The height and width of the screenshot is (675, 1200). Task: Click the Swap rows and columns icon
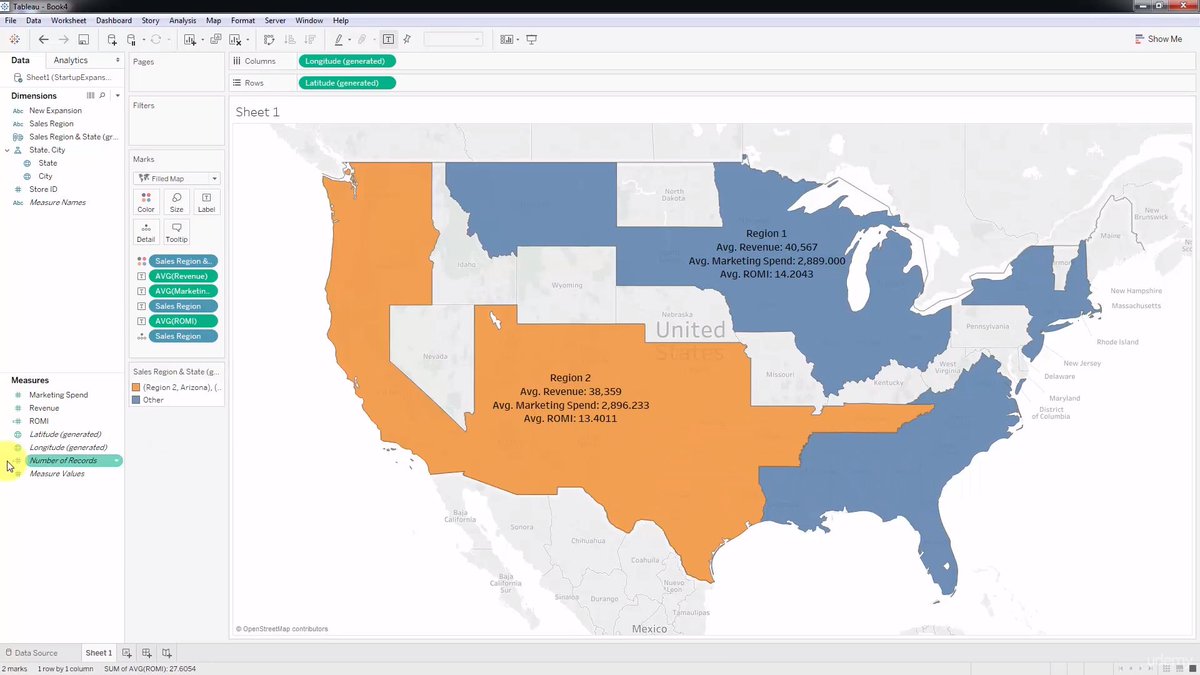(269, 39)
